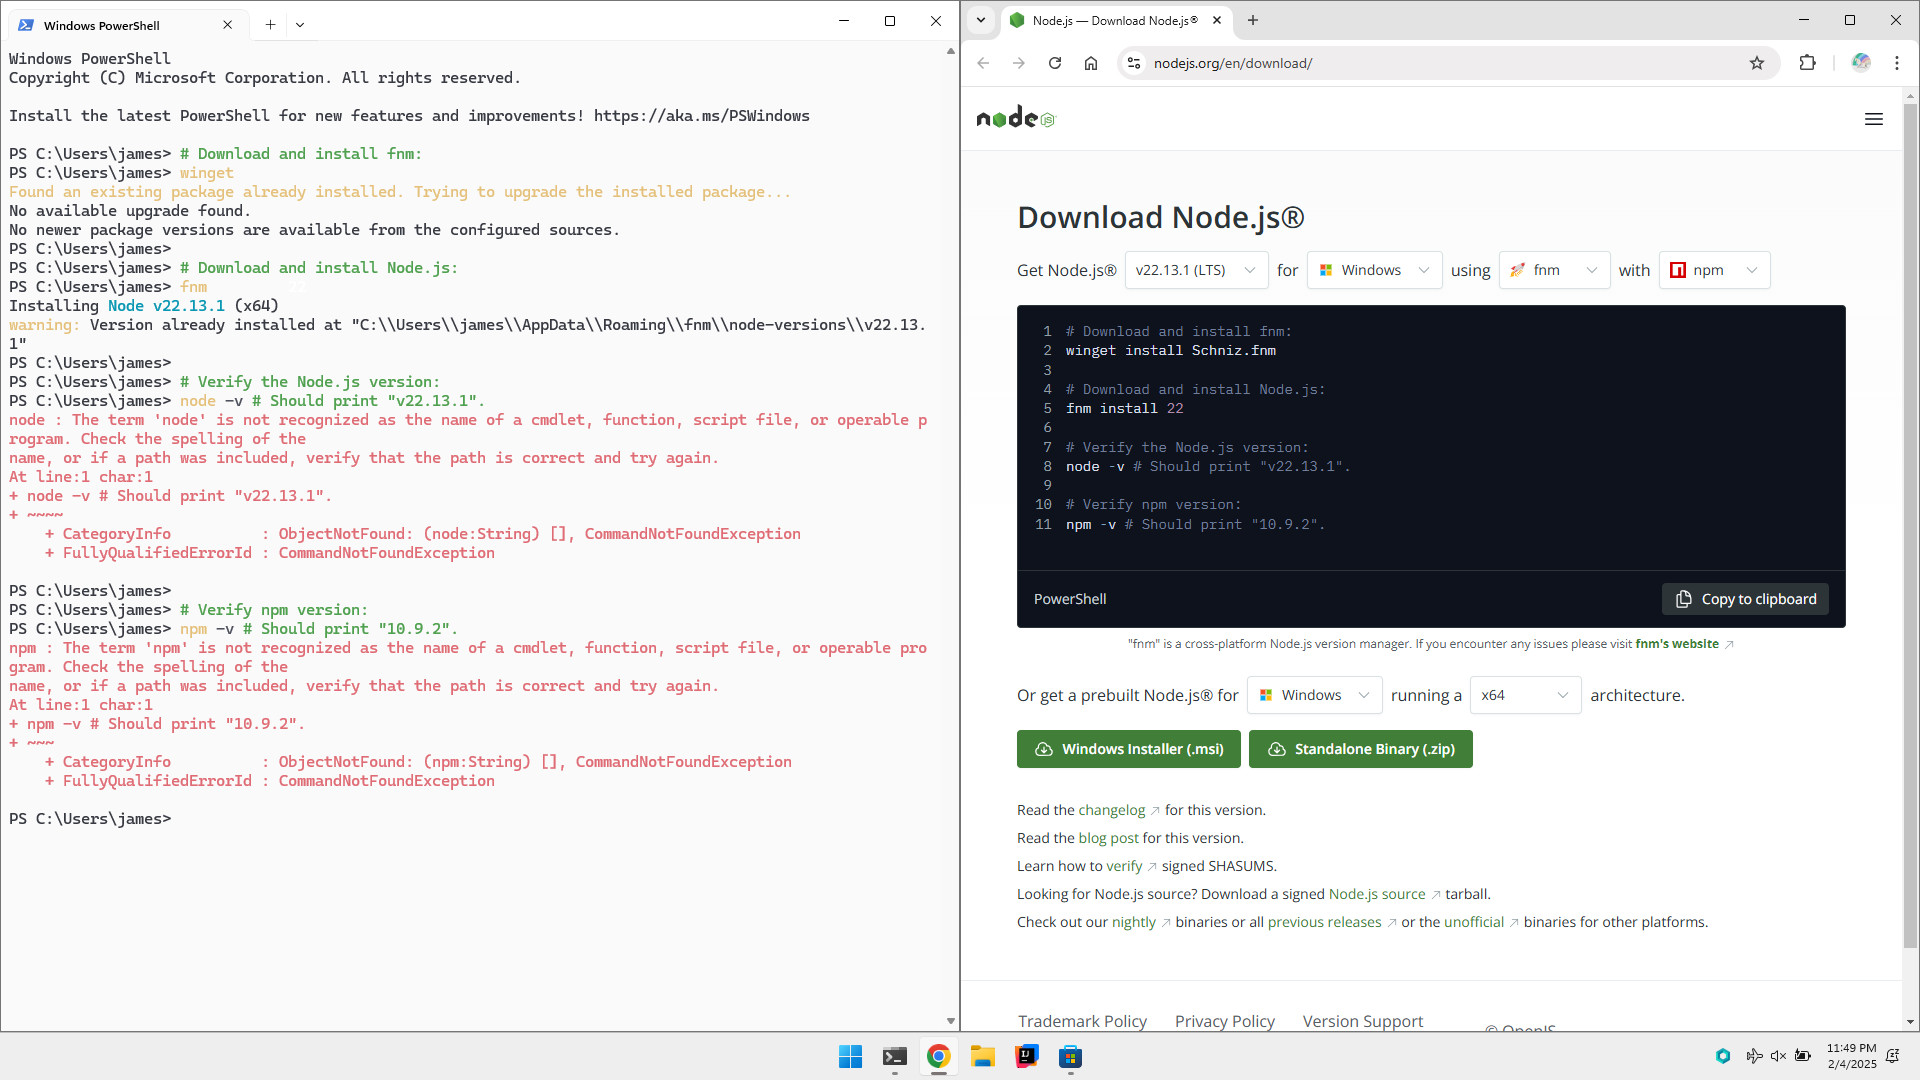Open Microsoft Store from the taskbar

click(x=1070, y=1056)
